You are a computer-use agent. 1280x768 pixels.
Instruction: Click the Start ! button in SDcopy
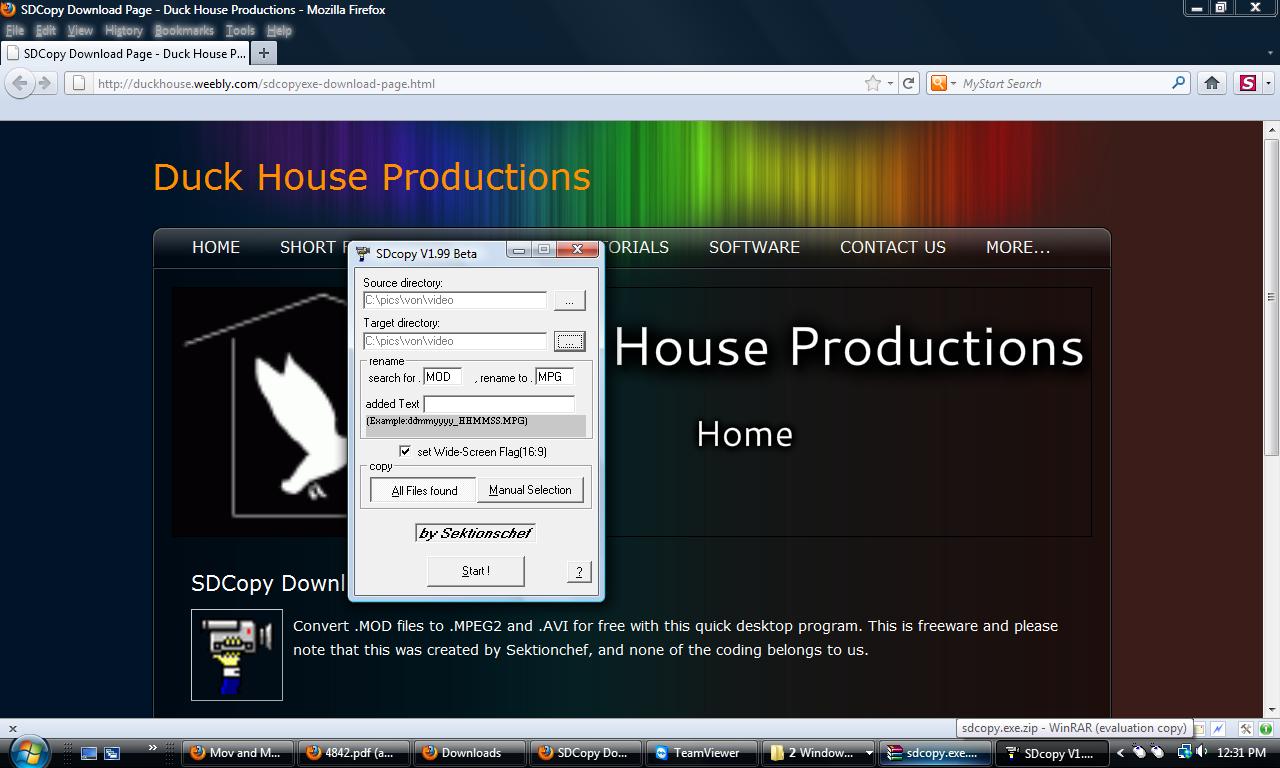point(475,571)
